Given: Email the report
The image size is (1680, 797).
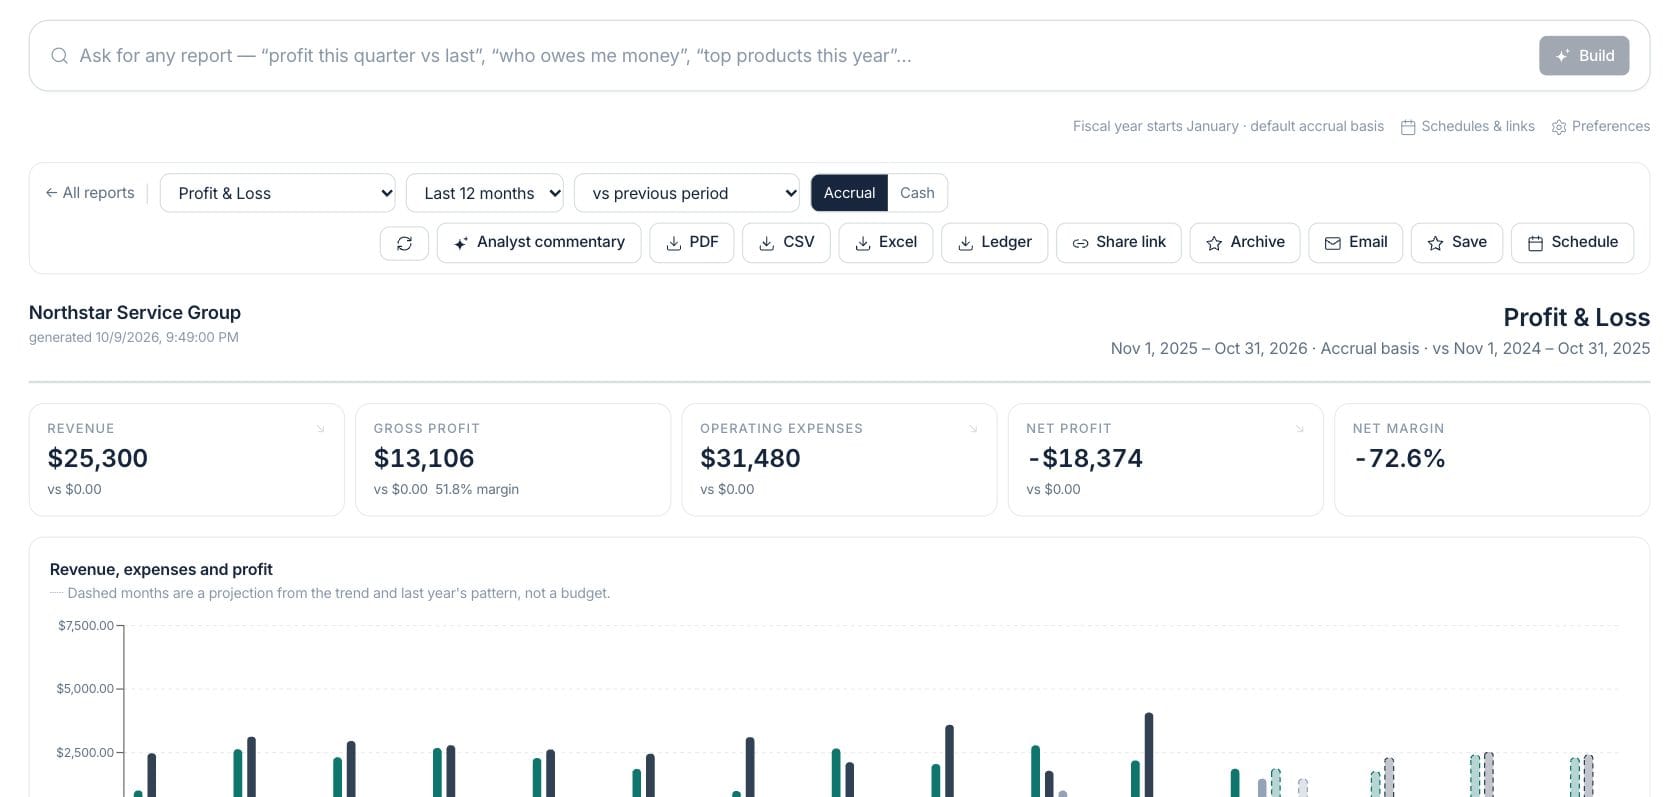Looking at the screenshot, I should (1356, 243).
